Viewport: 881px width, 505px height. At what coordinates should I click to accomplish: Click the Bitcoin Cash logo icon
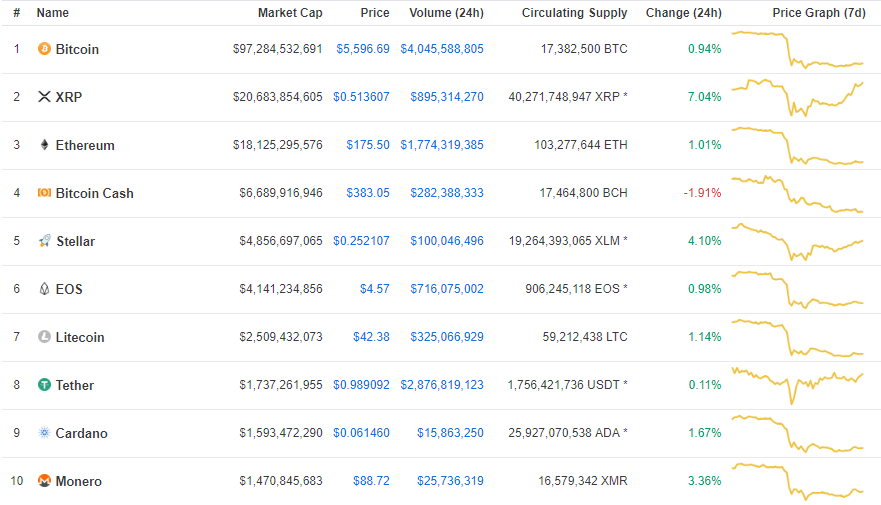(44, 193)
